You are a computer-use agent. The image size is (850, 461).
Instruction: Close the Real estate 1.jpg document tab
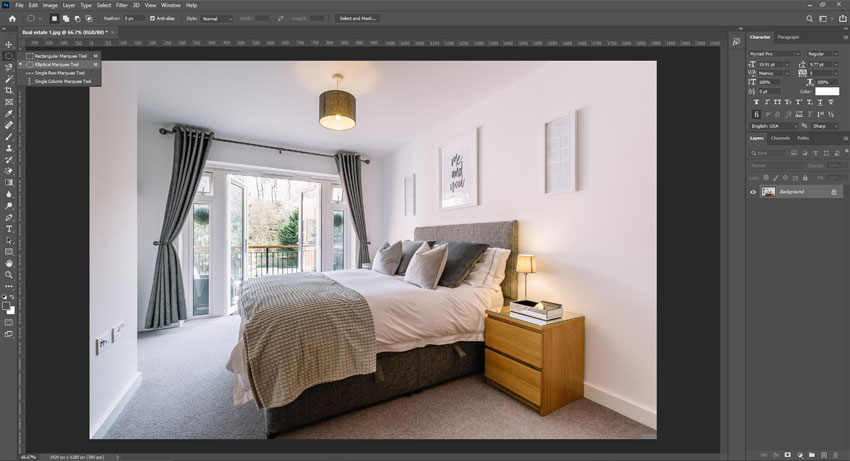click(113, 33)
